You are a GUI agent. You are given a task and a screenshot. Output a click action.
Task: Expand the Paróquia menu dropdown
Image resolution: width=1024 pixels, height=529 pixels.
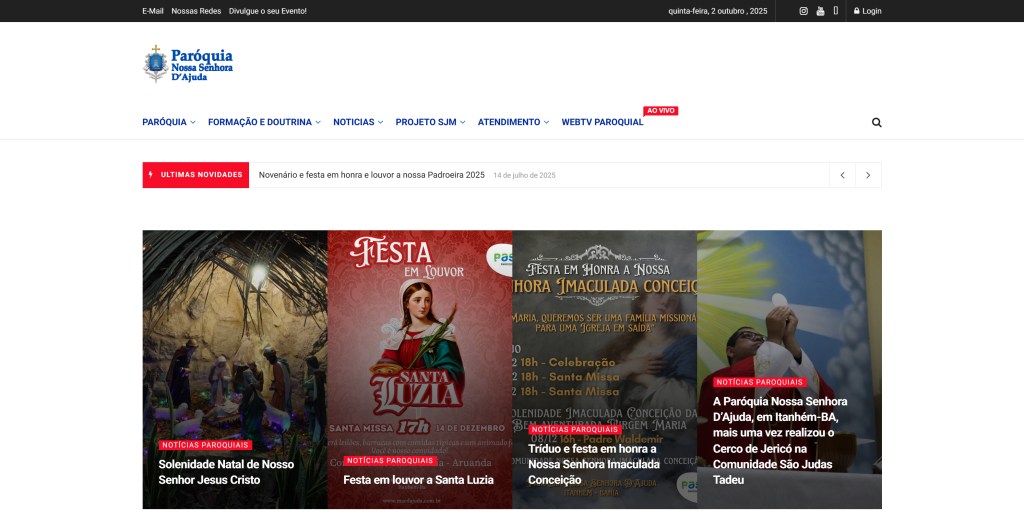(x=168, y=122)
